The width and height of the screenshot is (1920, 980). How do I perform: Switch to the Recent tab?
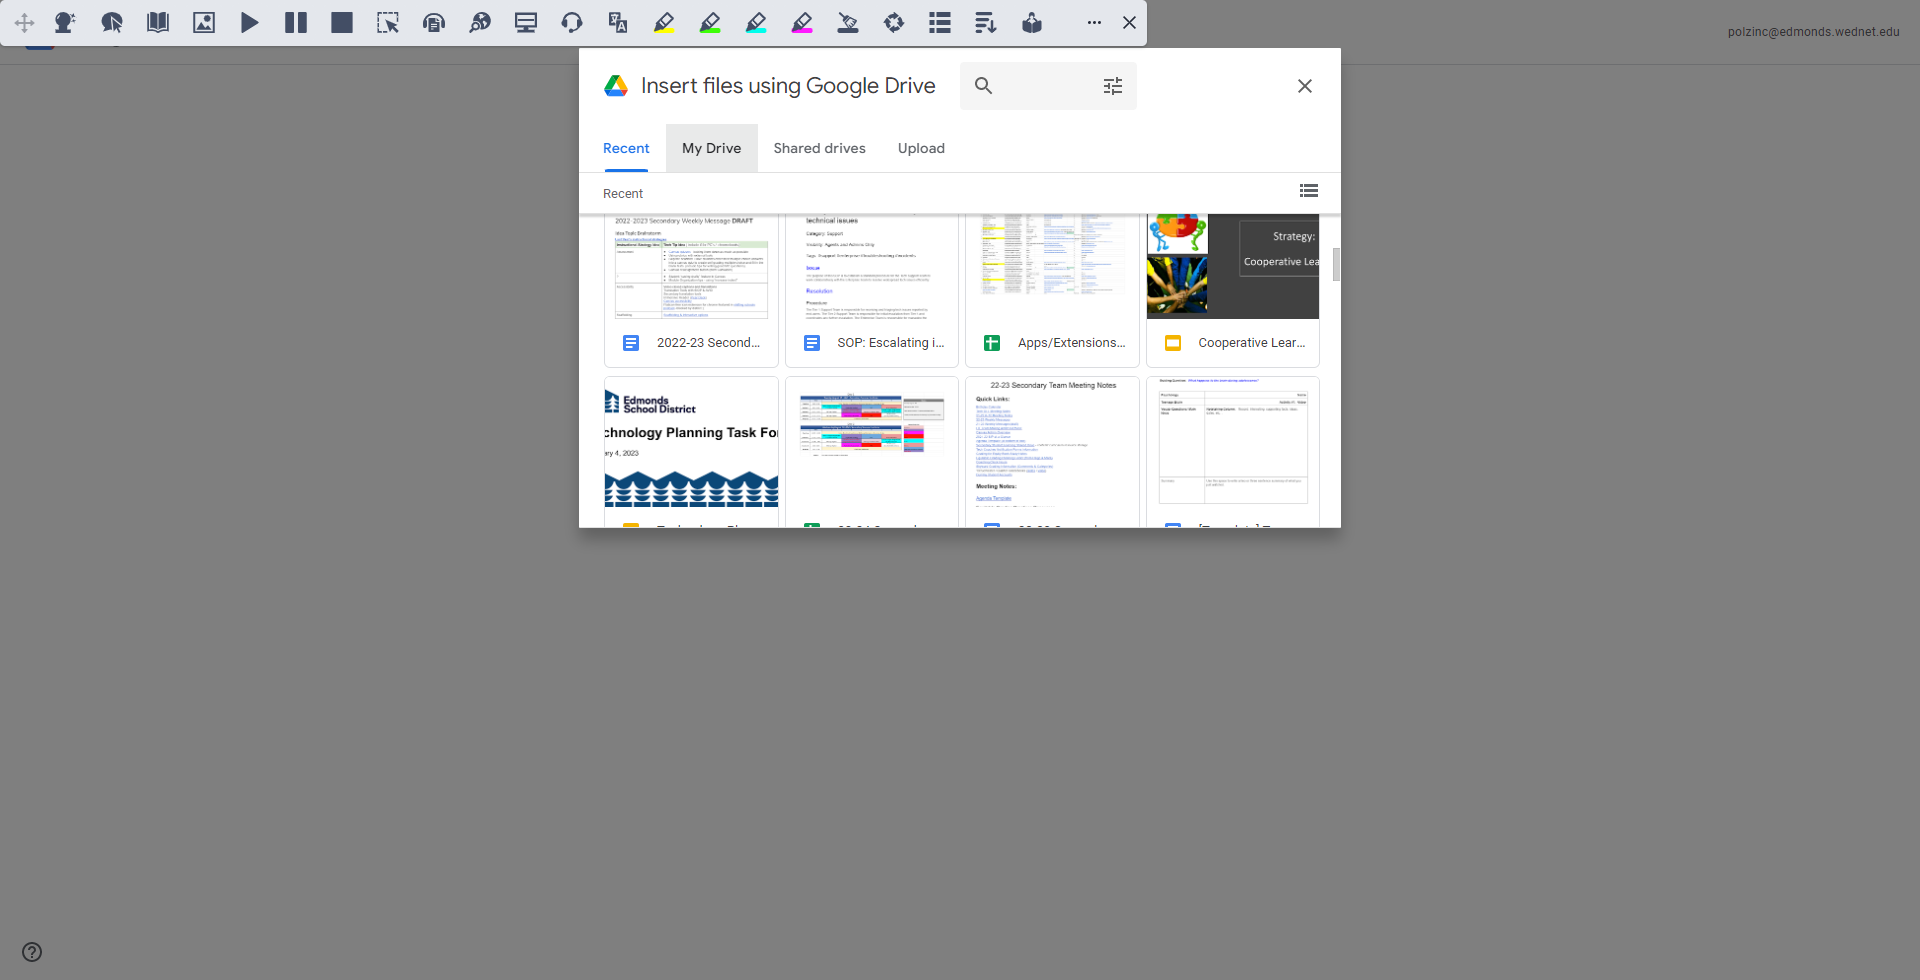point(626,148)
